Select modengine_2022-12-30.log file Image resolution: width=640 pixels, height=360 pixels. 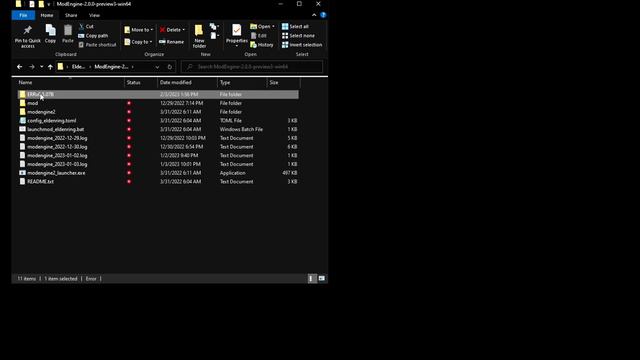pyautogui.click(x=158, y=147)
